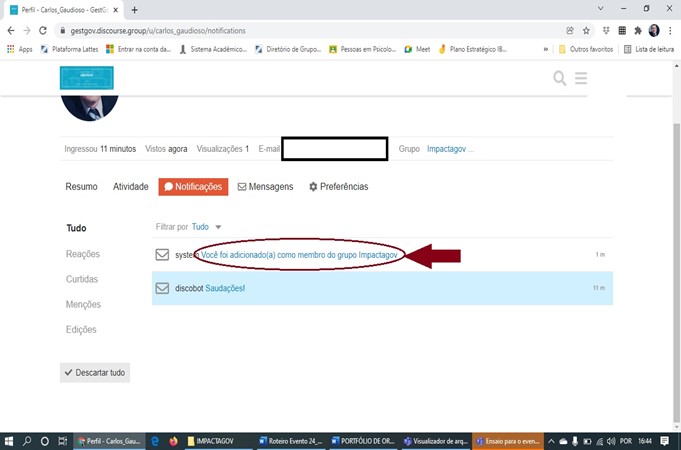Open the Chrome extensions puzzle icon

[x=637, y=30]
